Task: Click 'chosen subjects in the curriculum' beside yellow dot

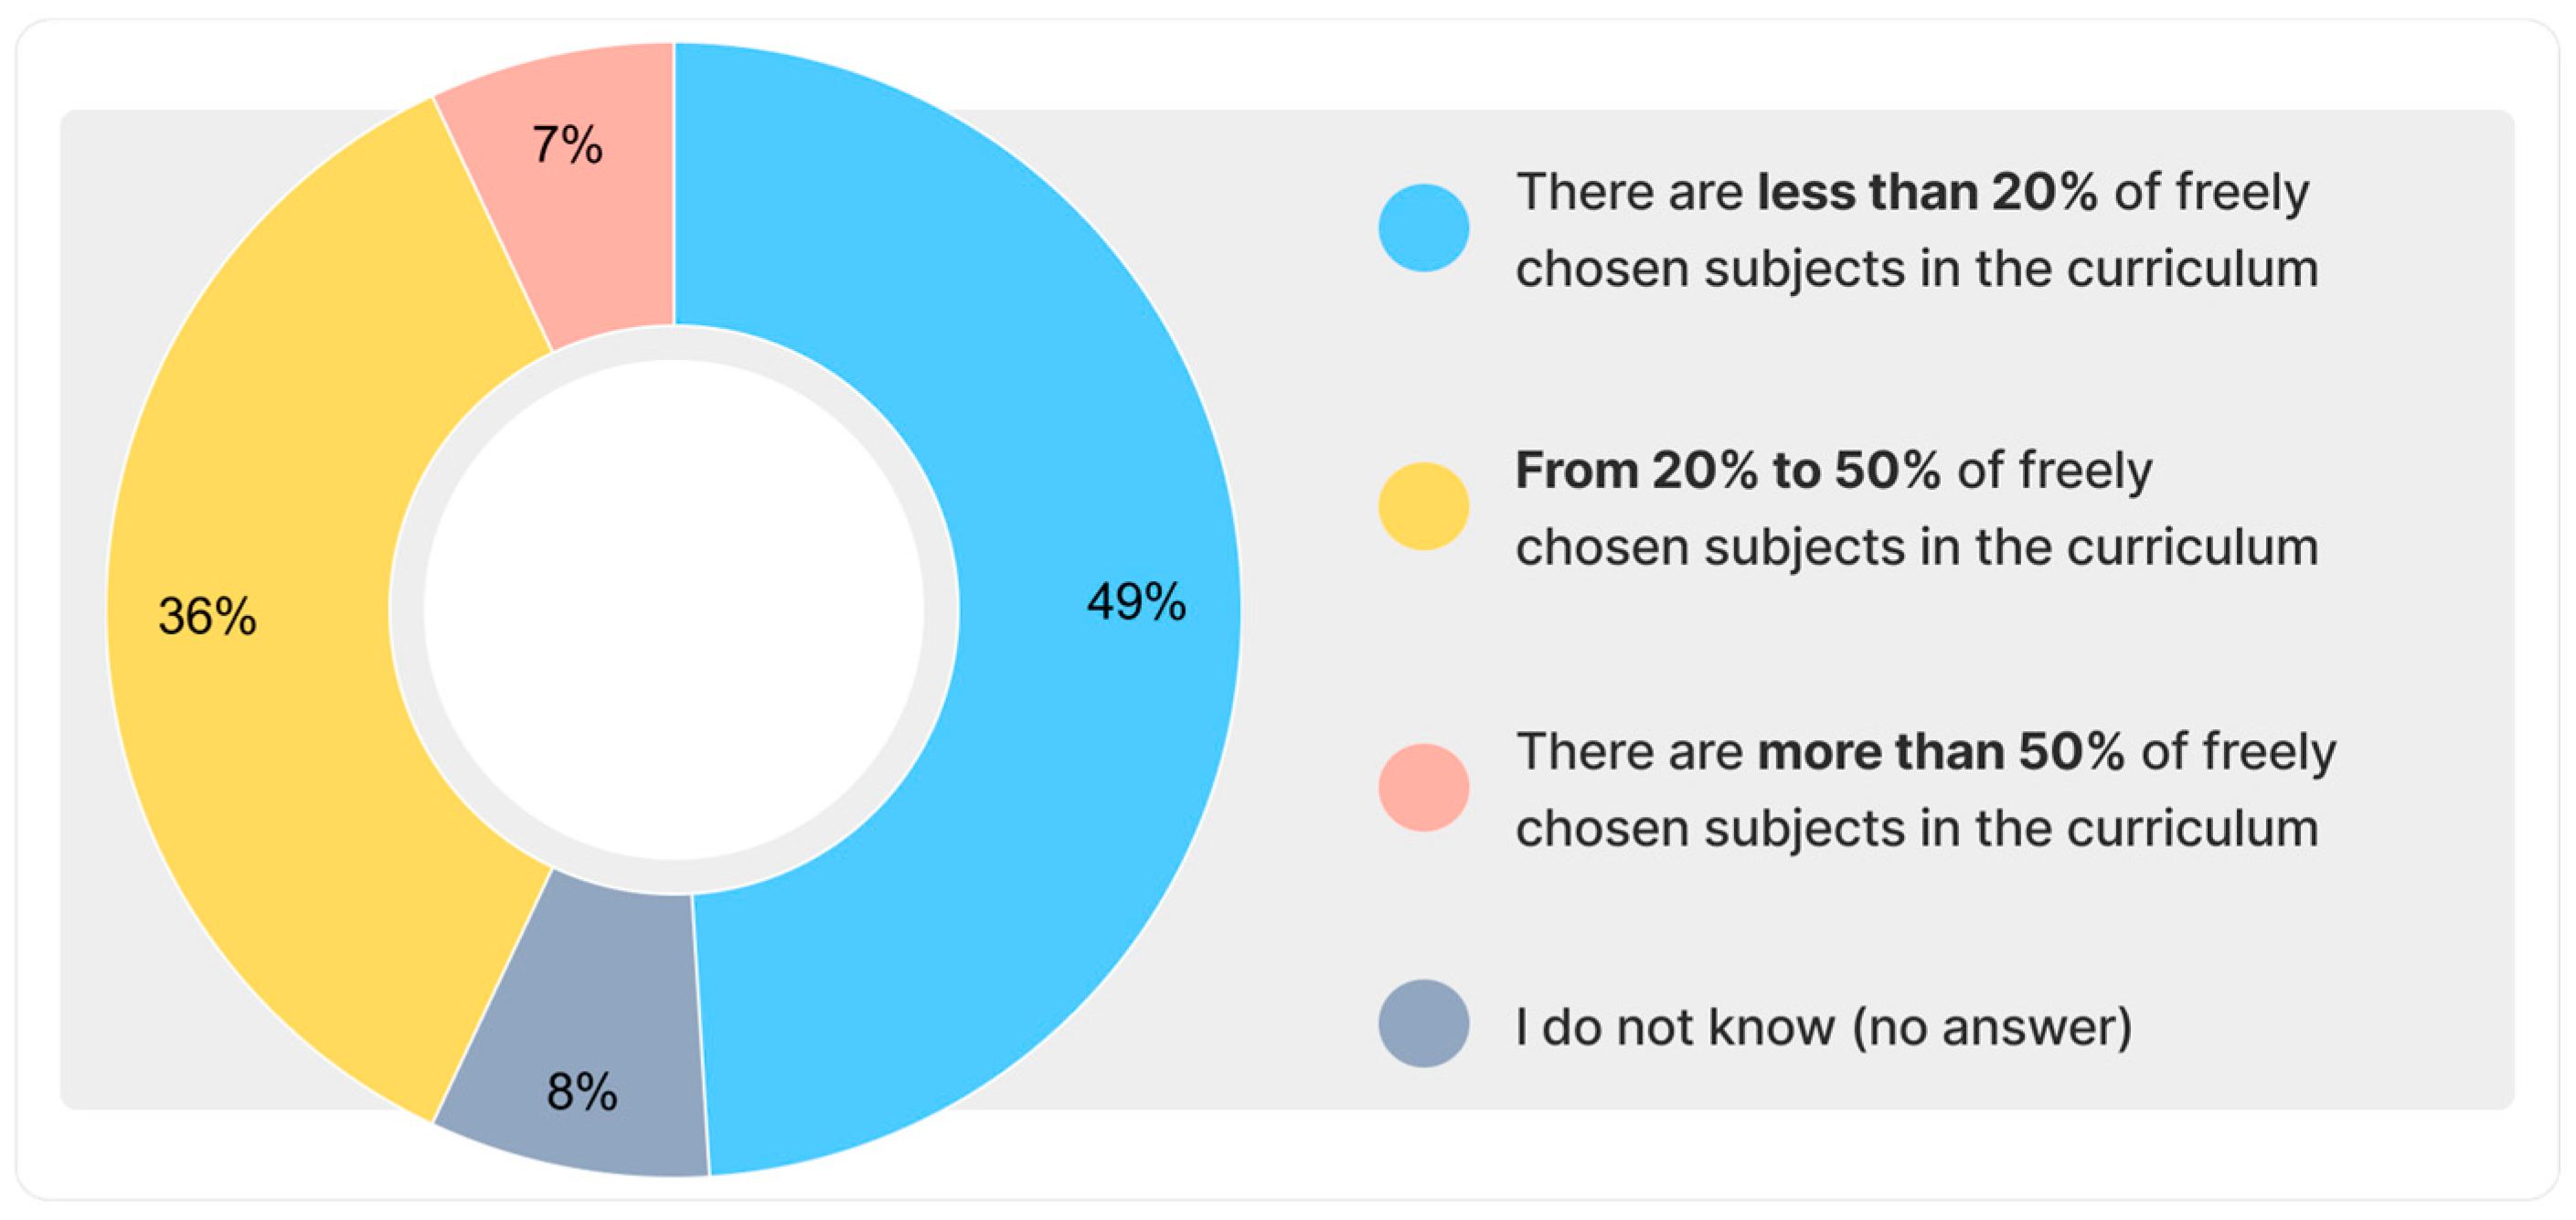Action: 1916,547
